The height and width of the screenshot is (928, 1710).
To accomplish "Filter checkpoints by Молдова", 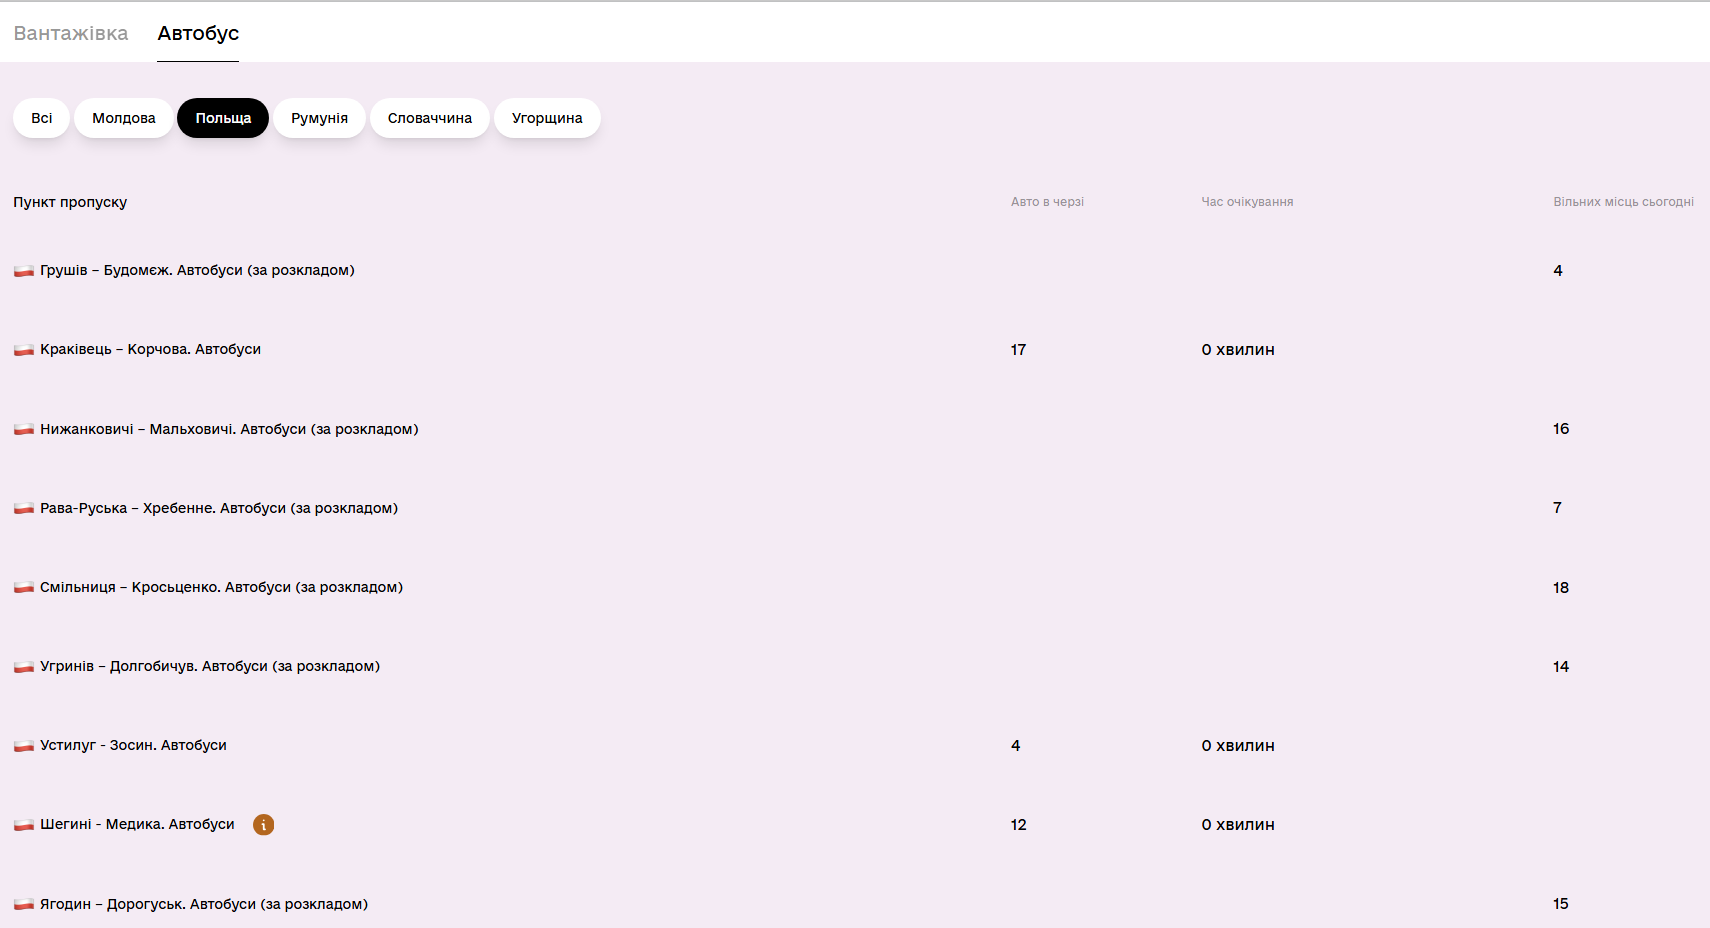I will (124, 118).
